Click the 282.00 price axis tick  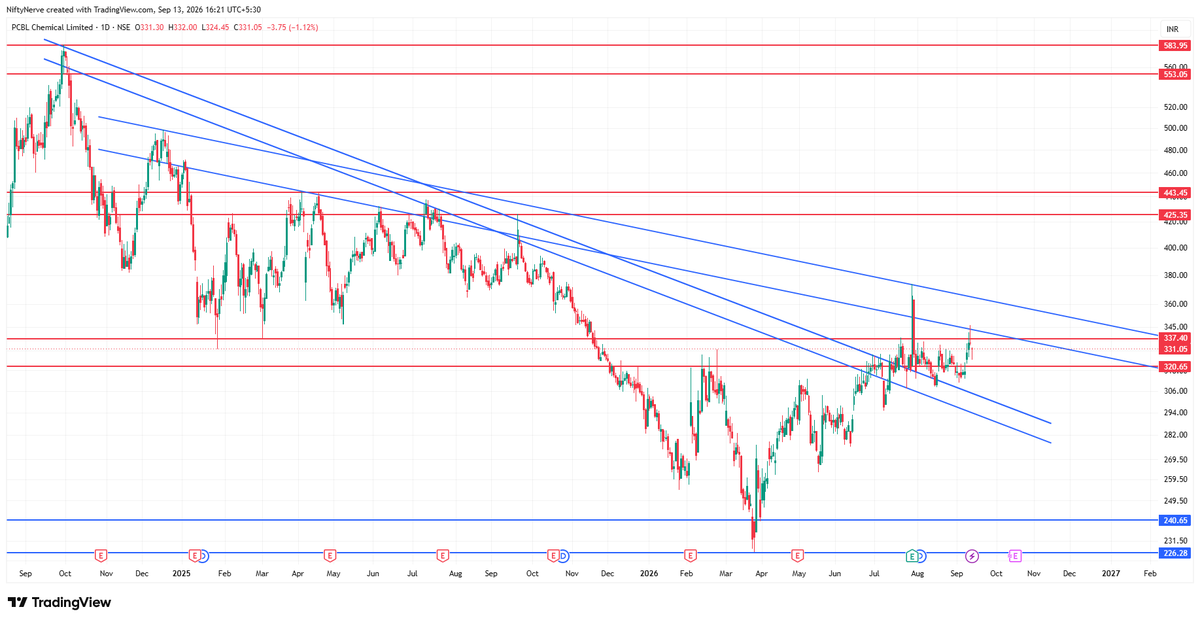tap(1175, 435)
